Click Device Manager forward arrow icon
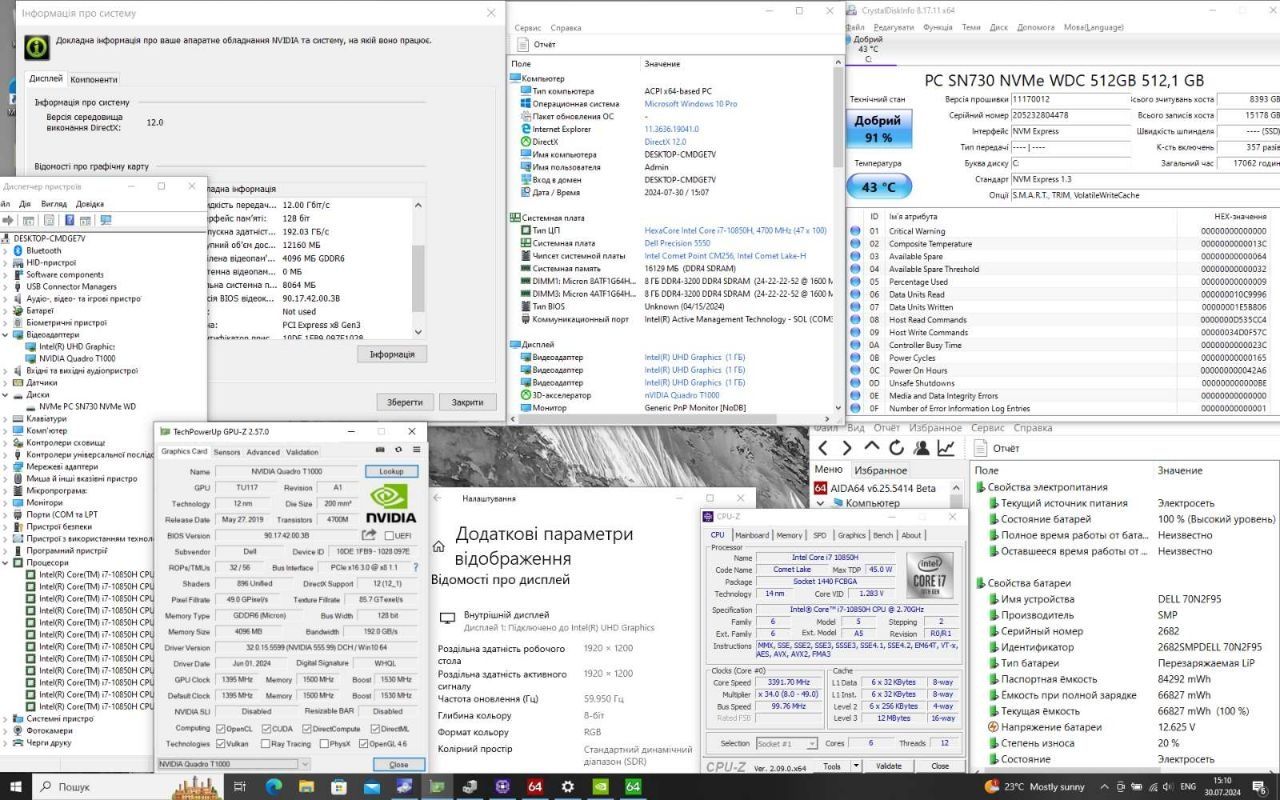This screenshot has width=1280, height=800. [8, 220]
